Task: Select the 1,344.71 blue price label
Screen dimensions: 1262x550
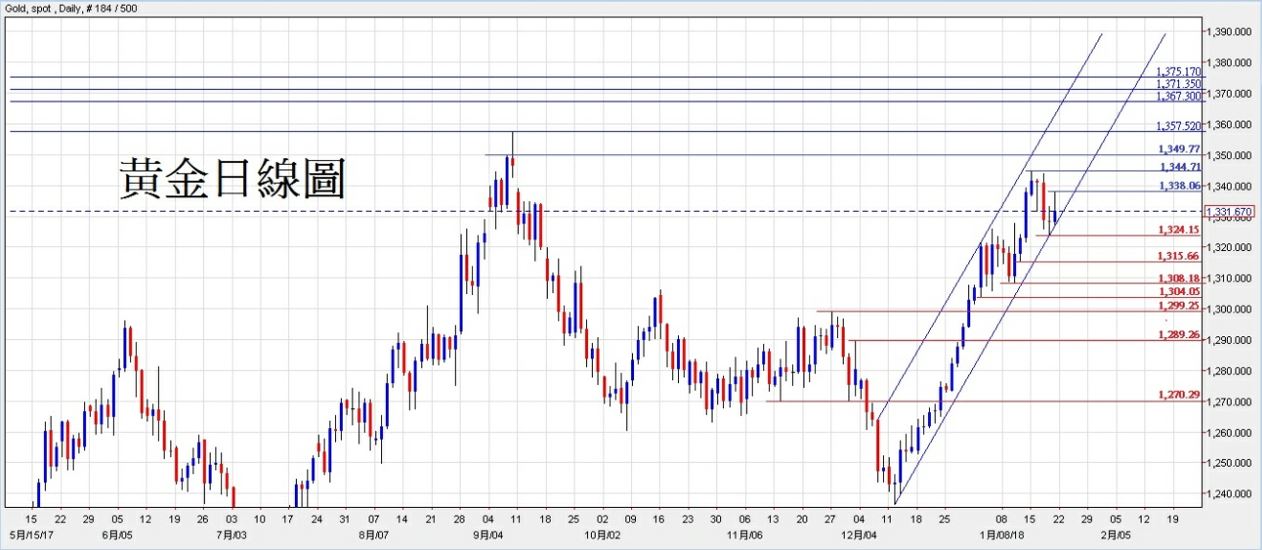Action: pos(1179,167)
